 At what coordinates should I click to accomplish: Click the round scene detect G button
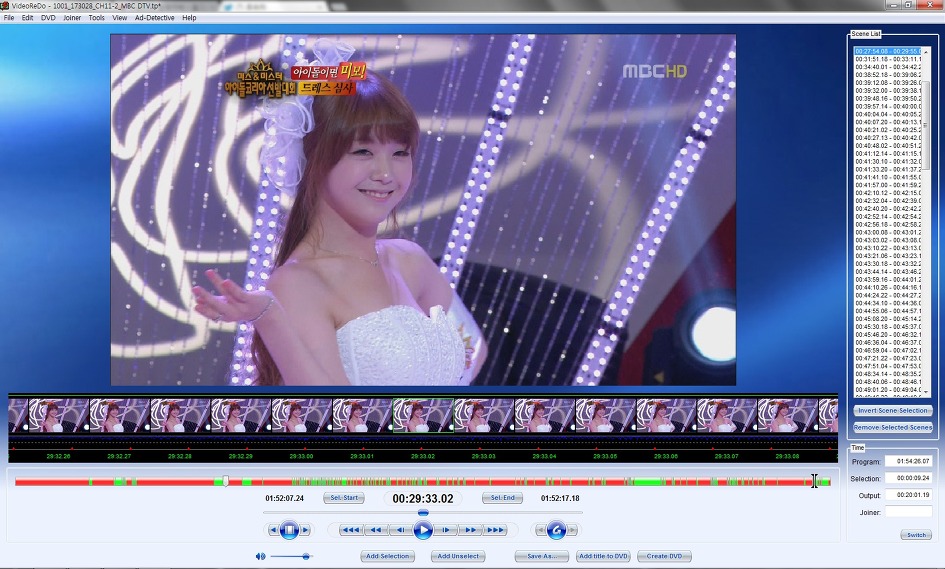556,530
